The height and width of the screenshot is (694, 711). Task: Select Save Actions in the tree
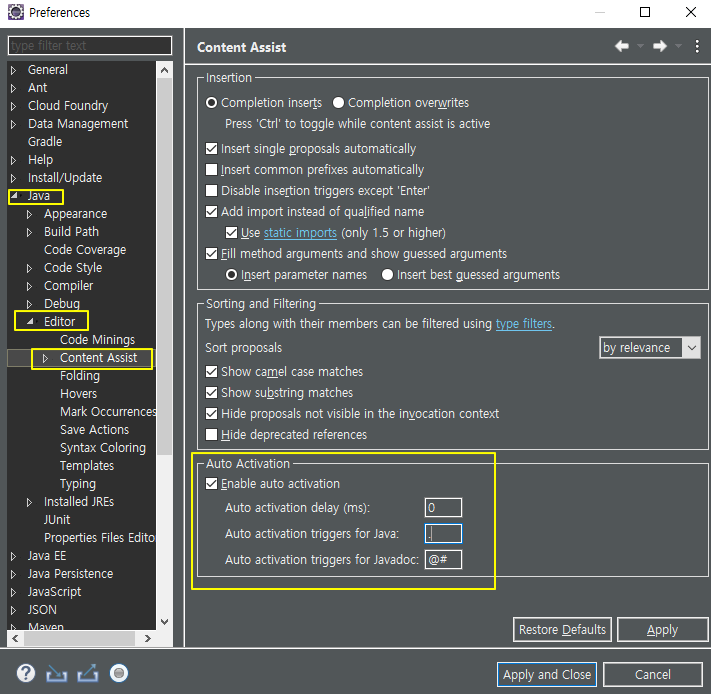94,430
